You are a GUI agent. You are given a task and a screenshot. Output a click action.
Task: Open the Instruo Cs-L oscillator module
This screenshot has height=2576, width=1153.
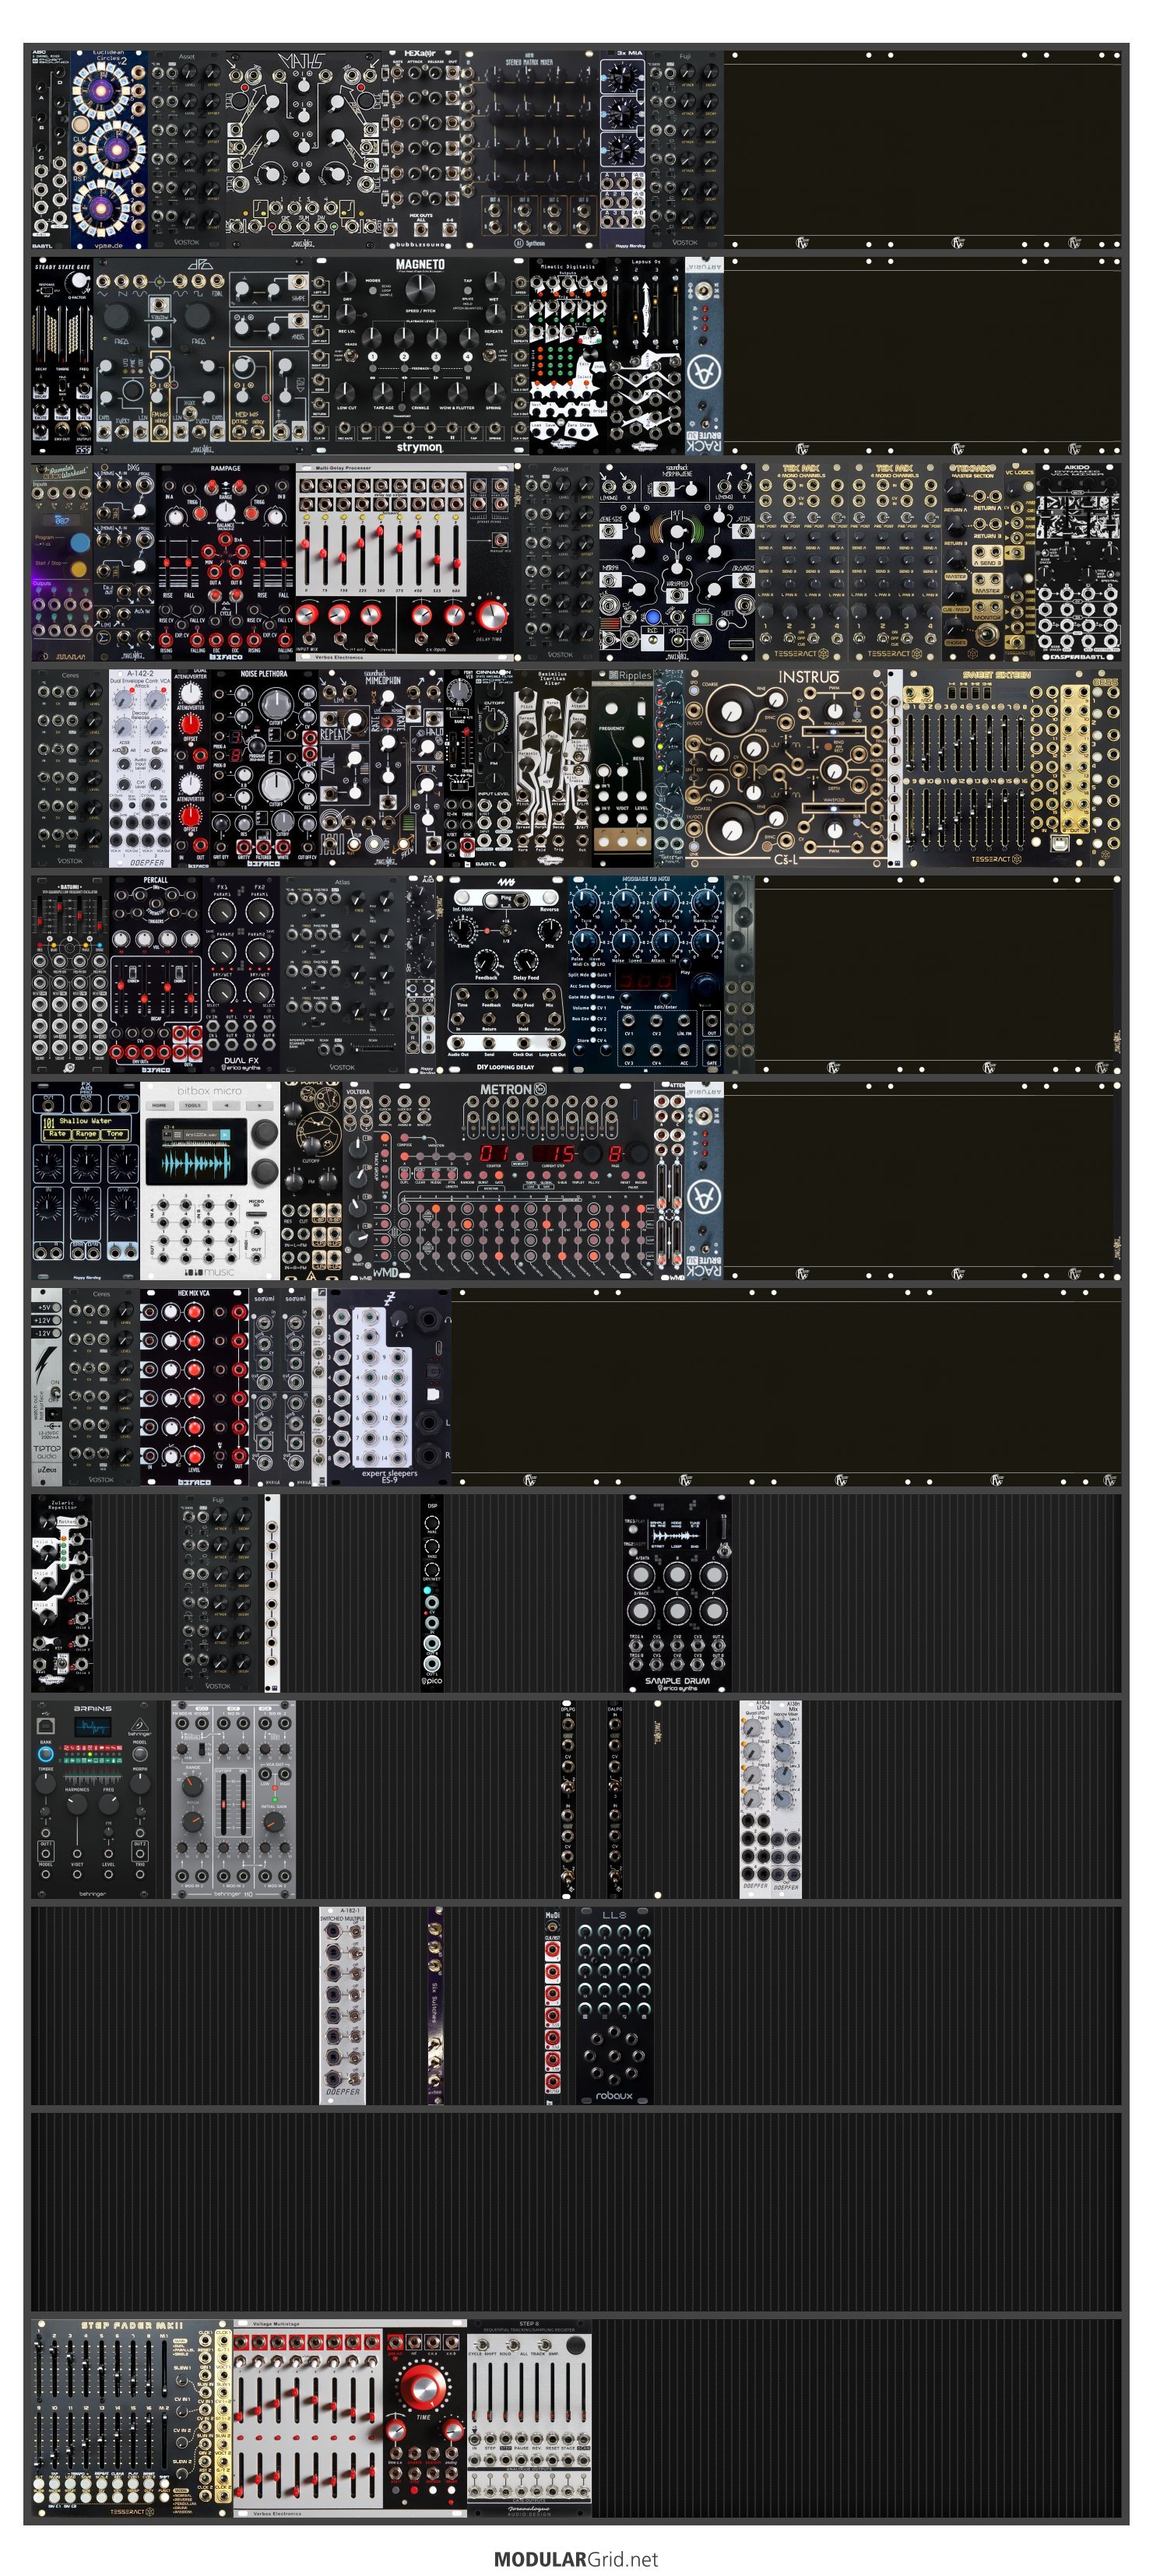pos(786,768)
